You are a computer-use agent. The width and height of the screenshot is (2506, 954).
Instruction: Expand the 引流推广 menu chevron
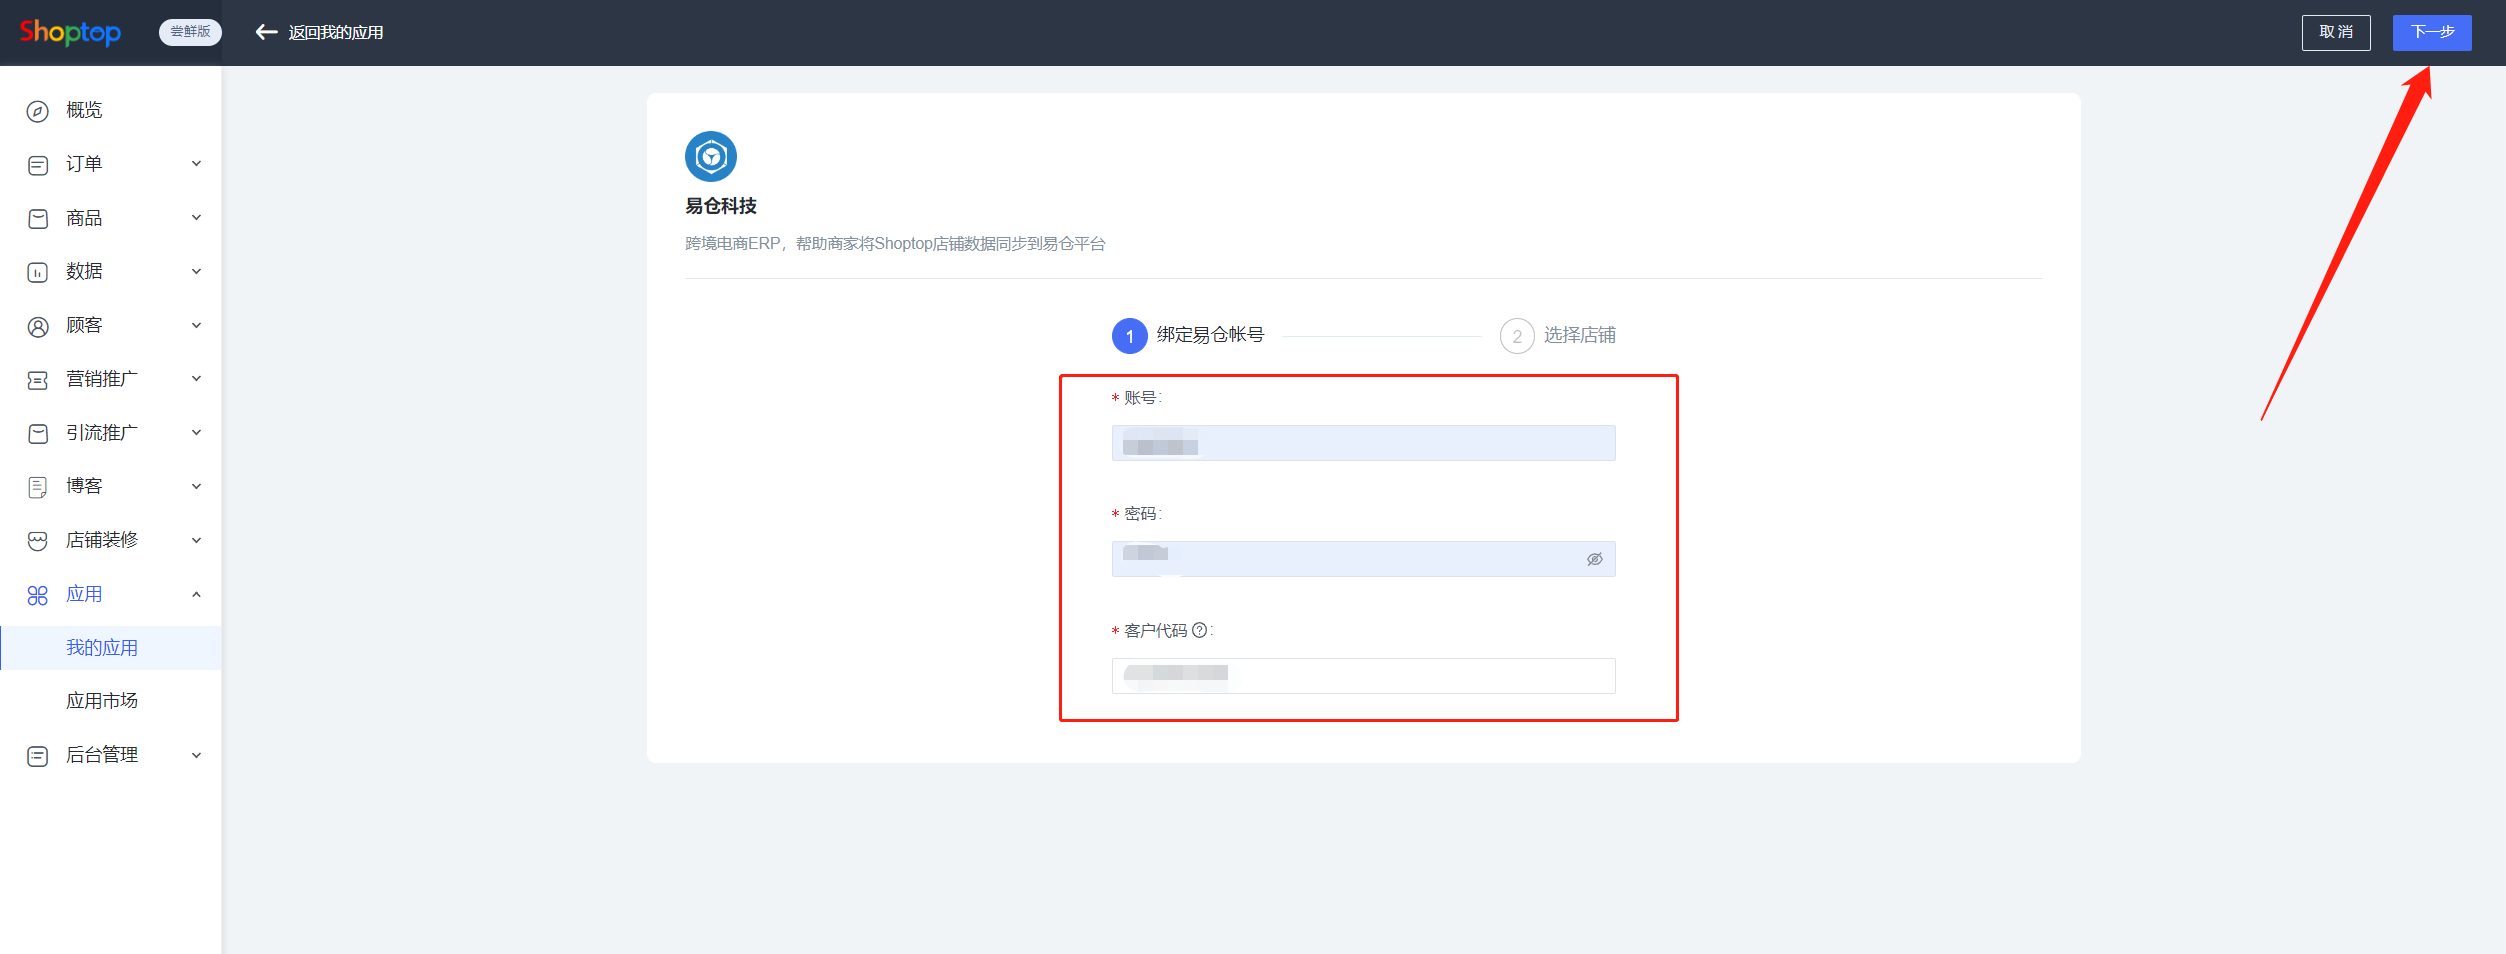coord(197,432)
